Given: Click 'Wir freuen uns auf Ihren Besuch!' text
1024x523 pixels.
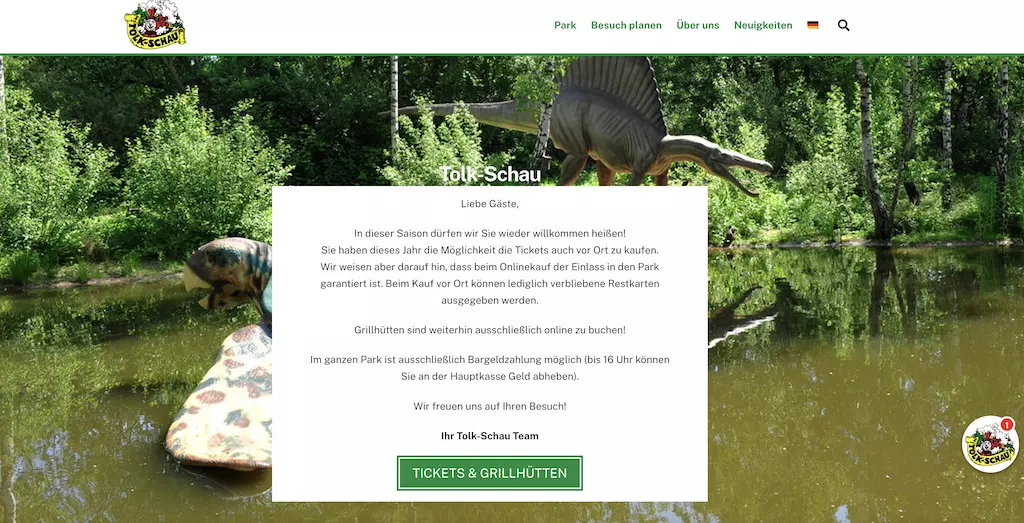Looking at the screenshot, I should click(490, 406).
